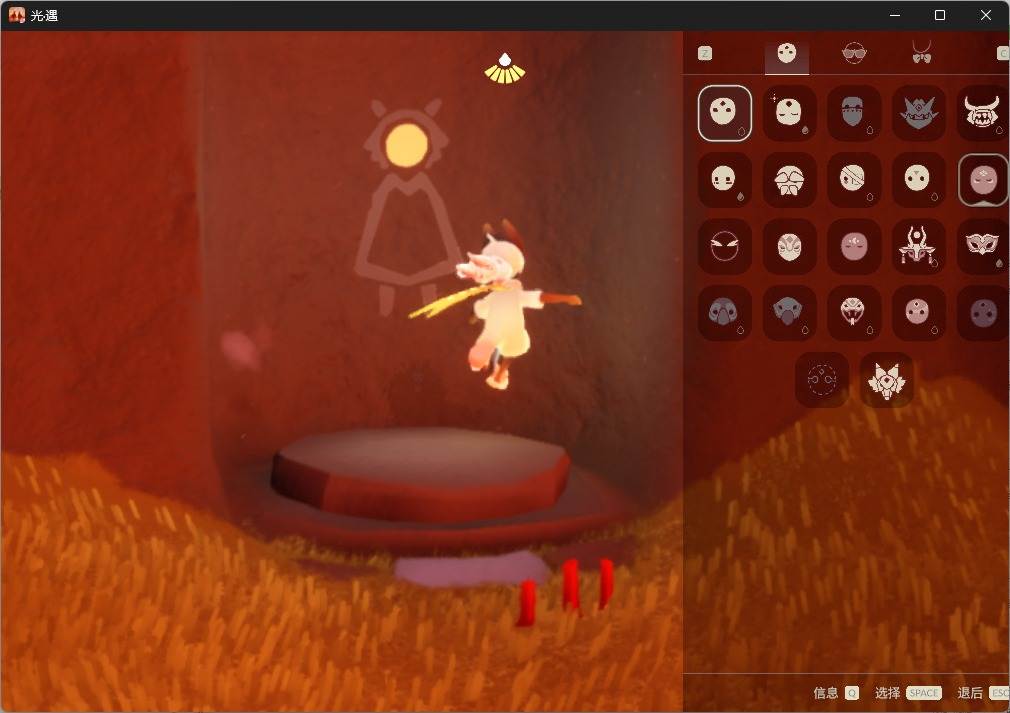Select the gray round-beaked bird mask
The image size is (1010, 713).
click(725, 313)
